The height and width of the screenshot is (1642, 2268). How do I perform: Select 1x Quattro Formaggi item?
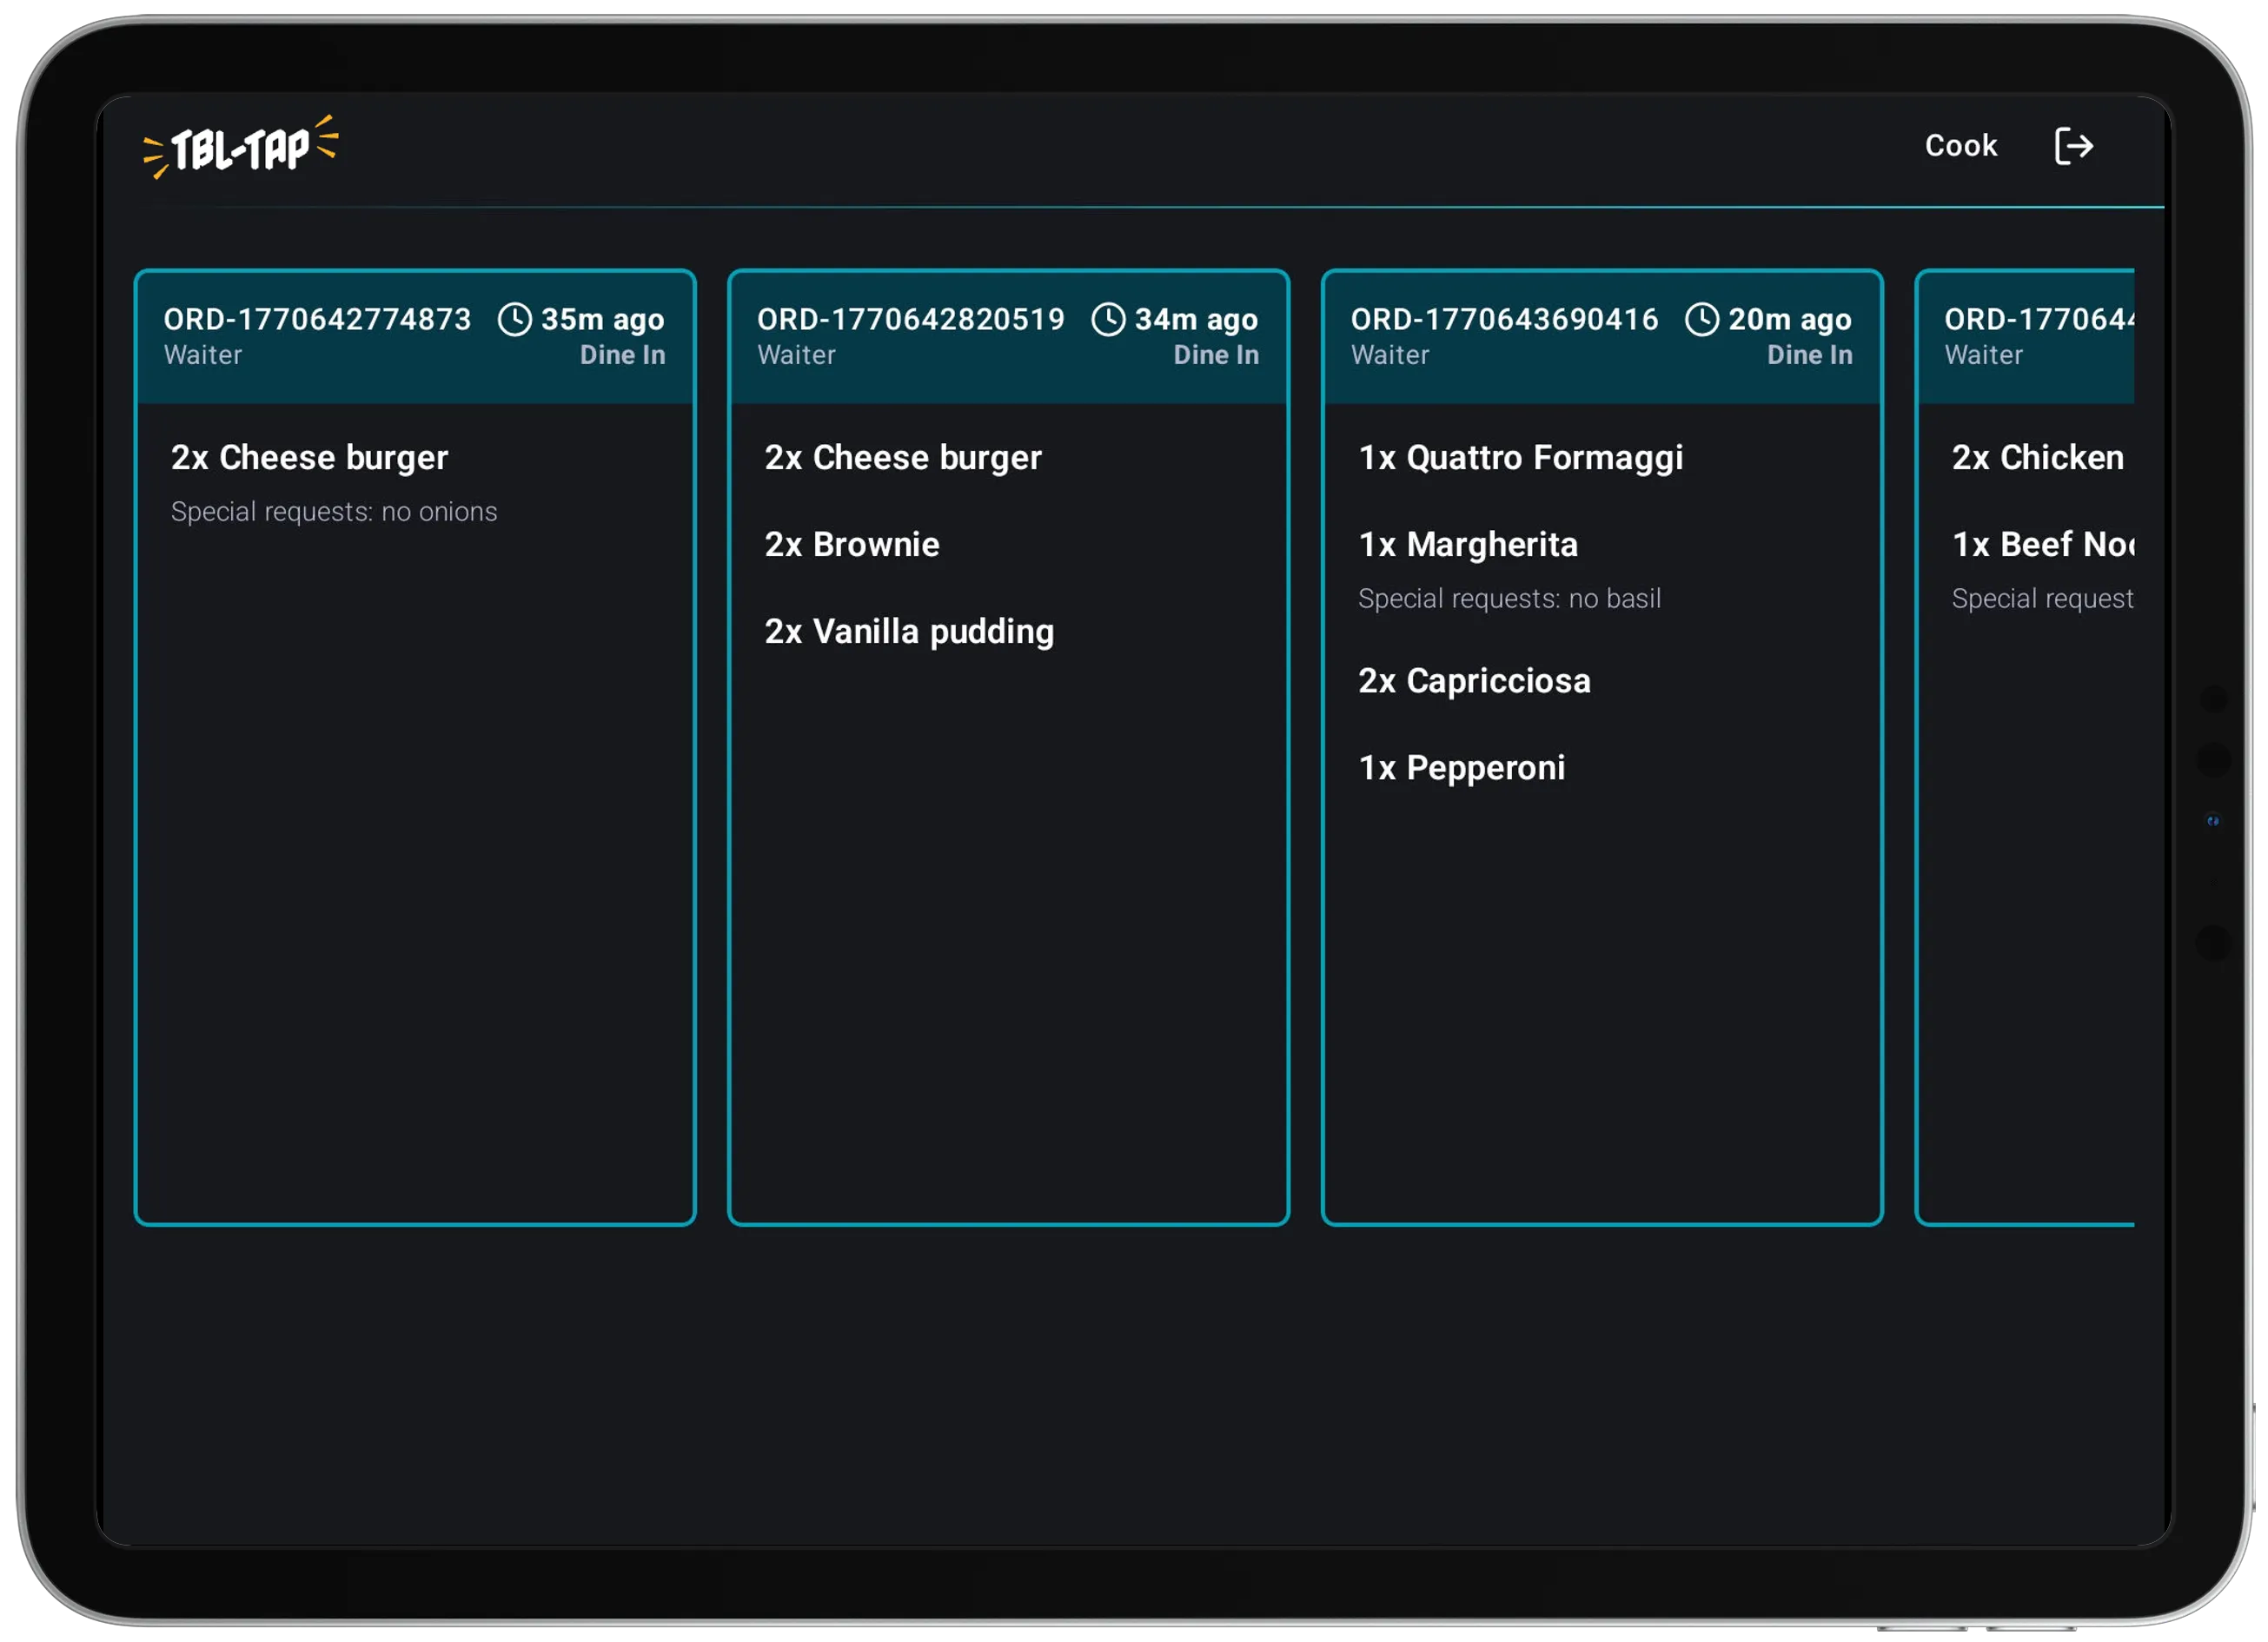click(x=1520, y=458)
